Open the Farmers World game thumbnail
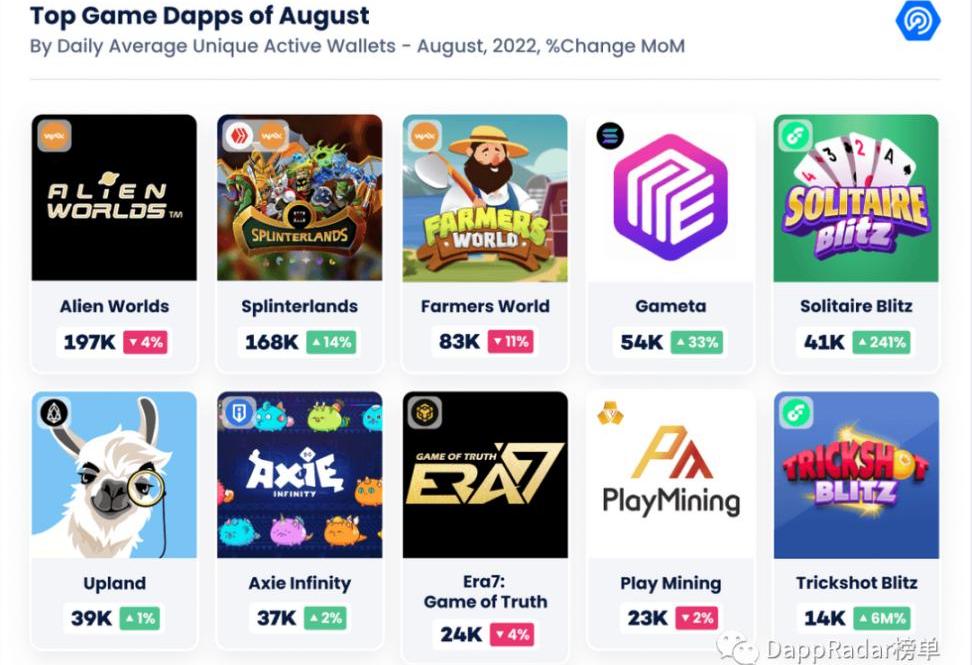 coord(485,197)
